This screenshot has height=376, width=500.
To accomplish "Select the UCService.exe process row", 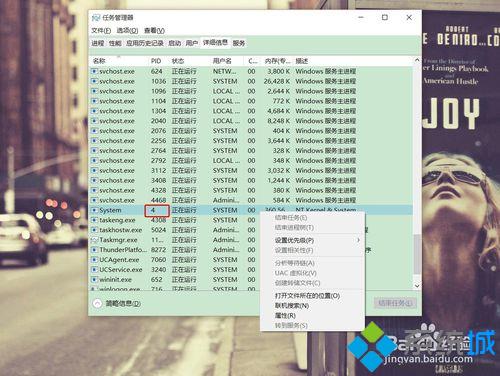I will [252, 270].
